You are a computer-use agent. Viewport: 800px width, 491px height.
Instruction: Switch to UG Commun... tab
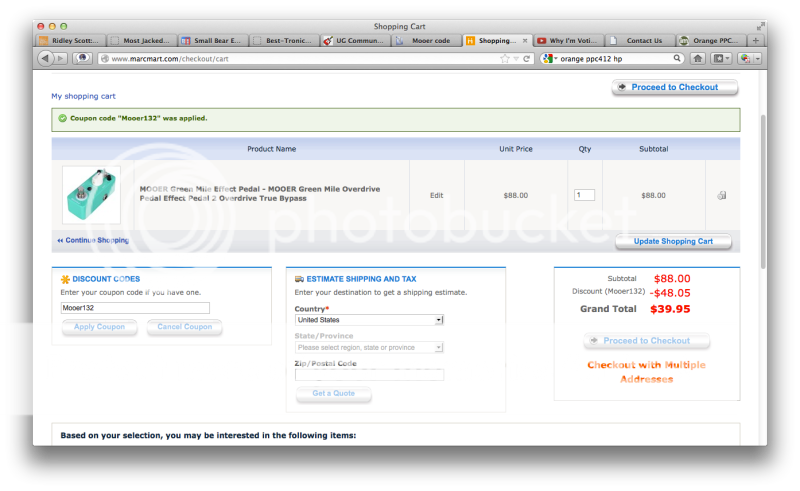click(356, 40)
